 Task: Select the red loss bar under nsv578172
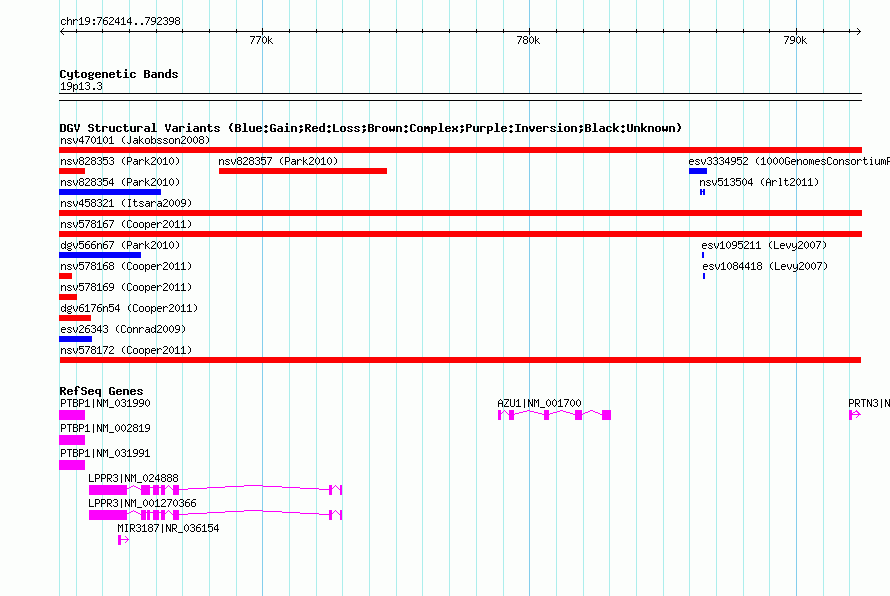(460, 360)
